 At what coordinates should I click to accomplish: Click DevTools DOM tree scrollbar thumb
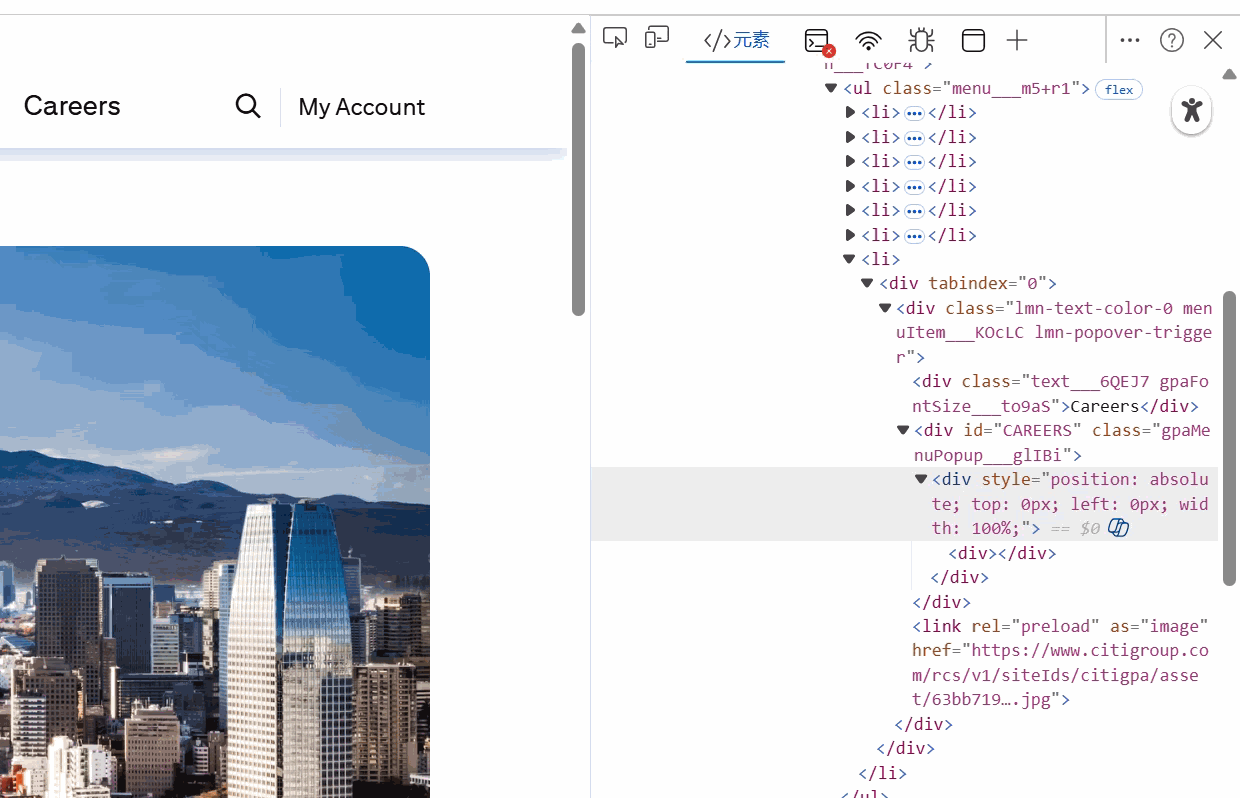pos(1229,438)
